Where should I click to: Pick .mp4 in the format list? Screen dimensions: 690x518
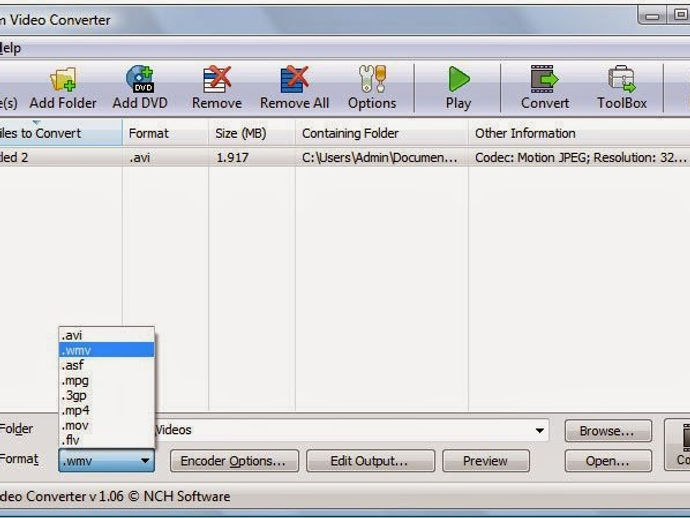coord(106,410)
